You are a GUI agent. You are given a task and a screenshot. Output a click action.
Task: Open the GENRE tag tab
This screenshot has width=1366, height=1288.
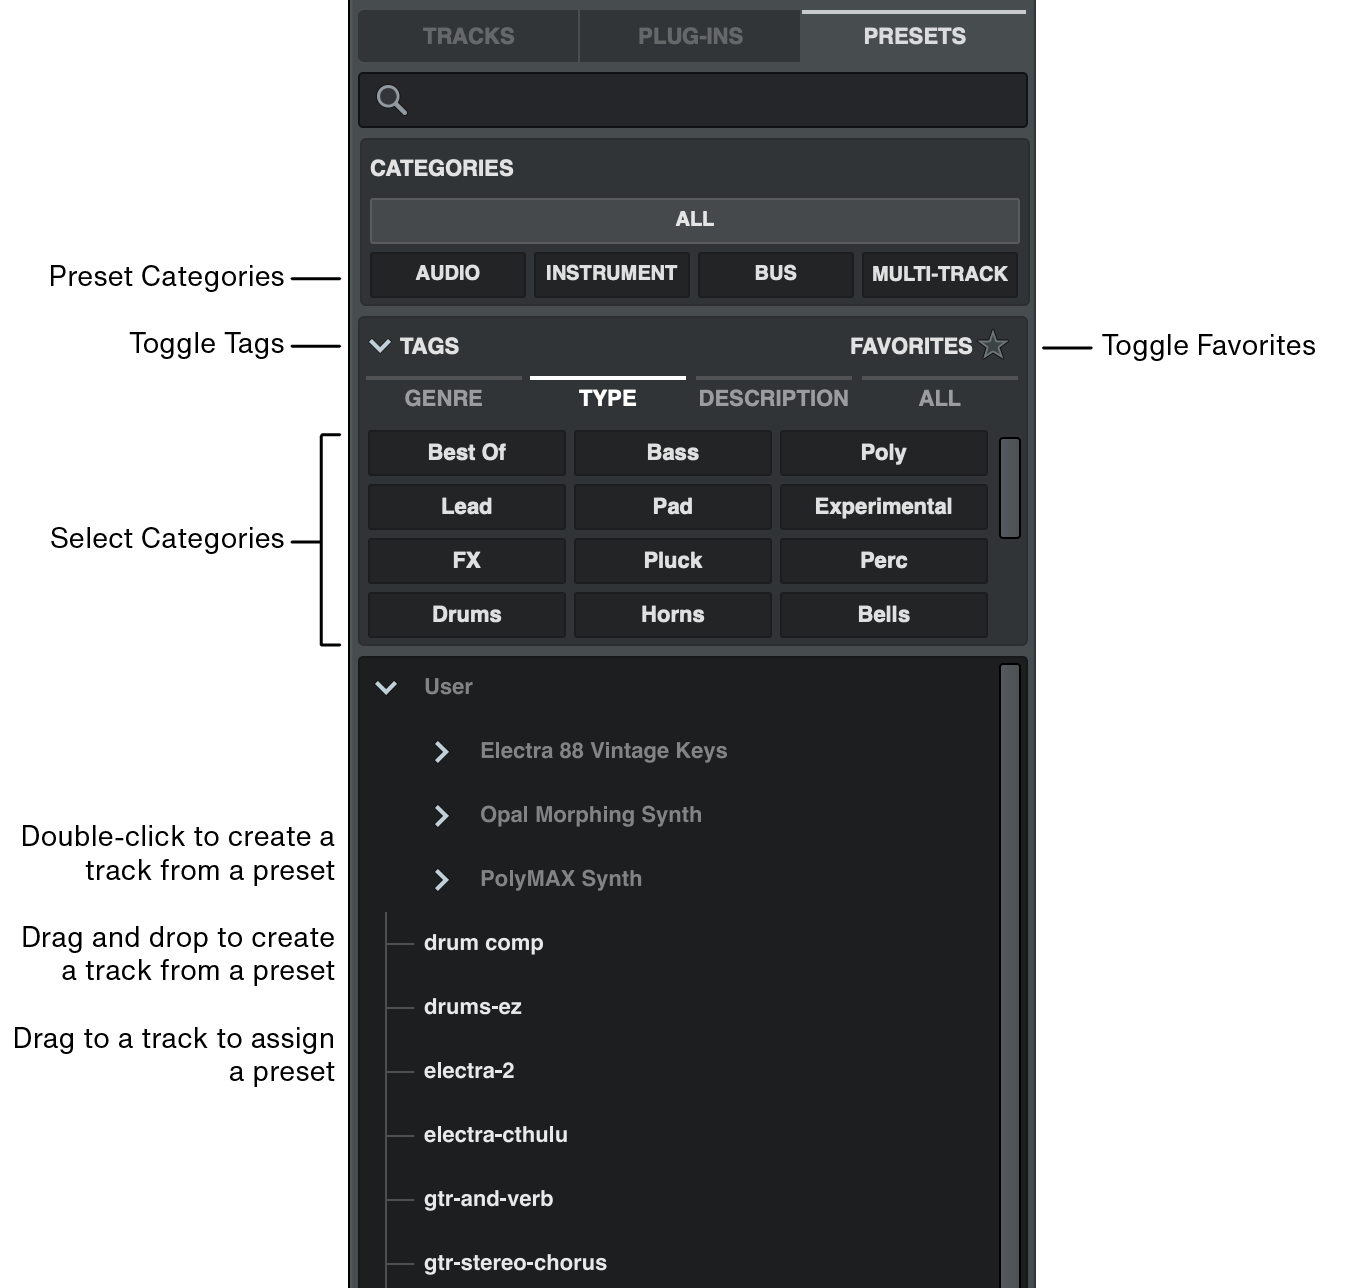point(443,398)
